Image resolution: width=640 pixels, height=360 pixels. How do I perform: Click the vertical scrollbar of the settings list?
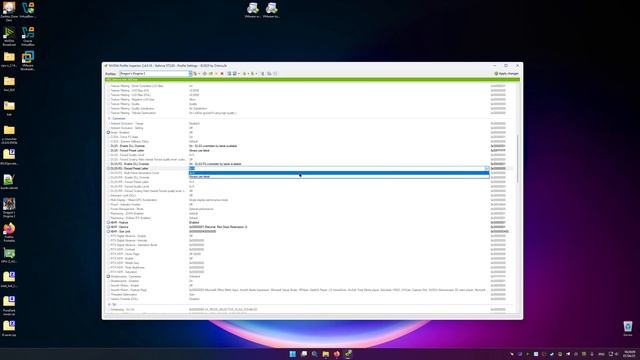518,159
